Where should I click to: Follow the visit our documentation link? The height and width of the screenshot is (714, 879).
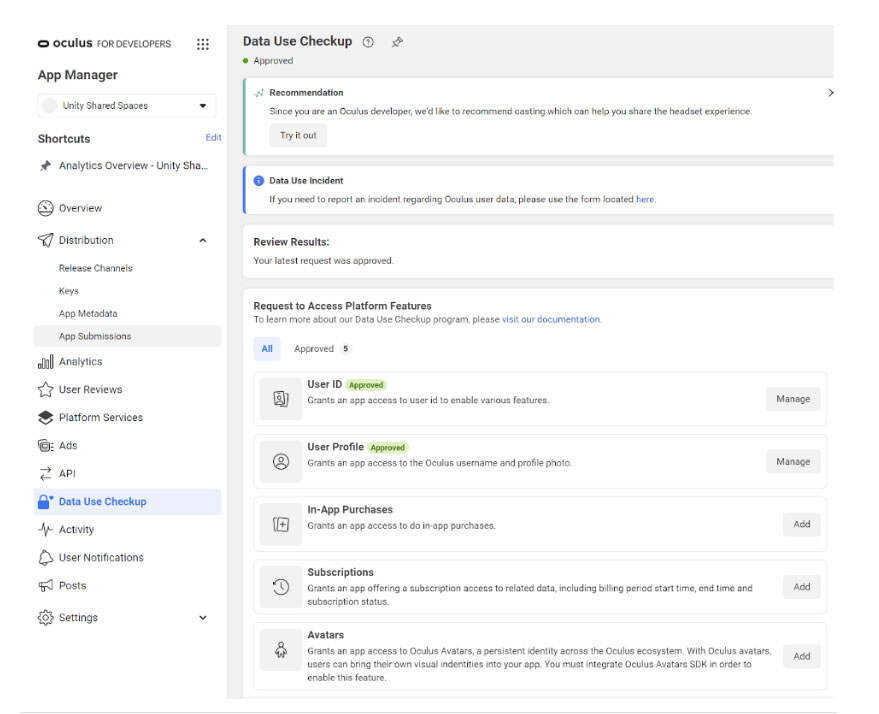551,320
